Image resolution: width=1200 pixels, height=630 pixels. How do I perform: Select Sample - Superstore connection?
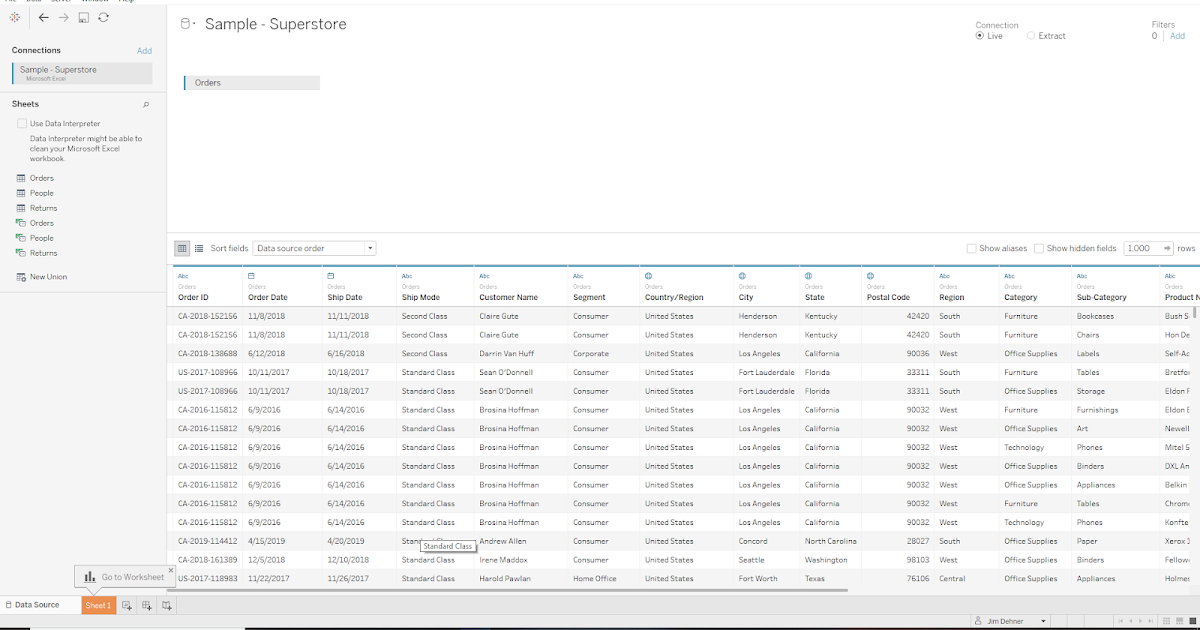[x=82, y=73]
